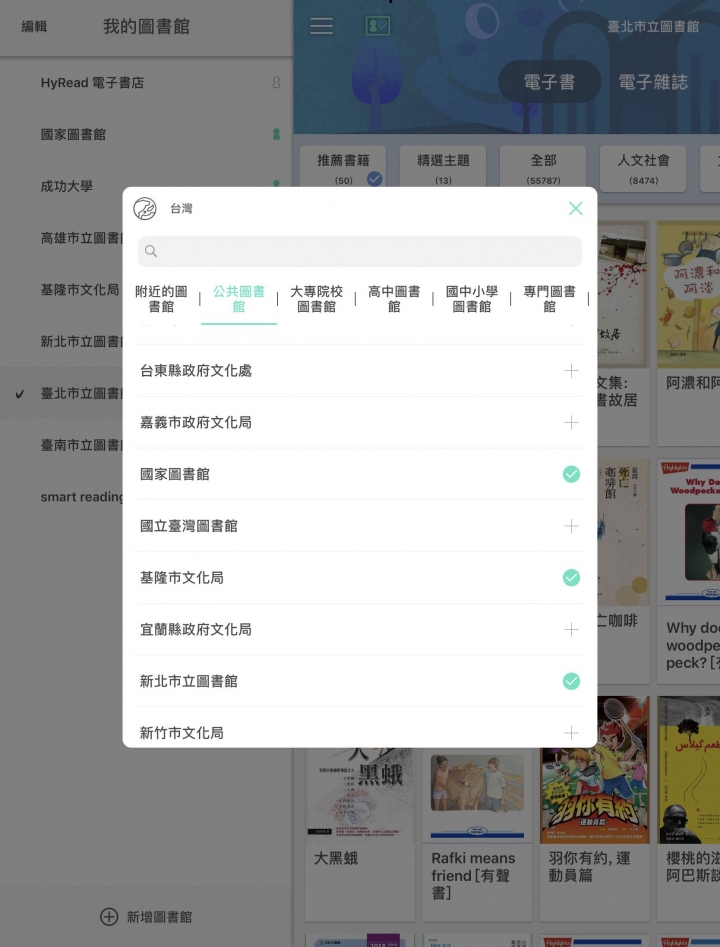The height and width of the screenshot is (947, 720).
Task: Add 宜蘭縣政府文化局 with plus icon
Action: (x=571, y=630)
